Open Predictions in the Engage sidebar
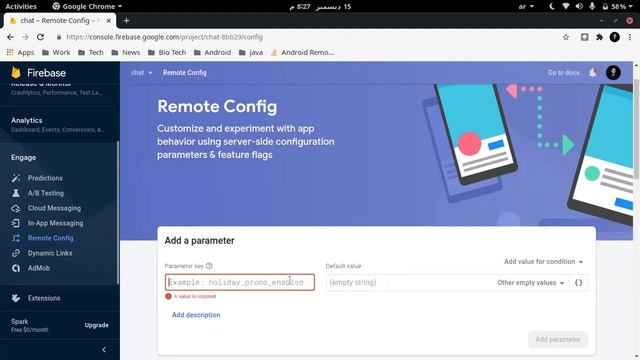Viewport: 640px width, 360px height. (x=45, y=178)
